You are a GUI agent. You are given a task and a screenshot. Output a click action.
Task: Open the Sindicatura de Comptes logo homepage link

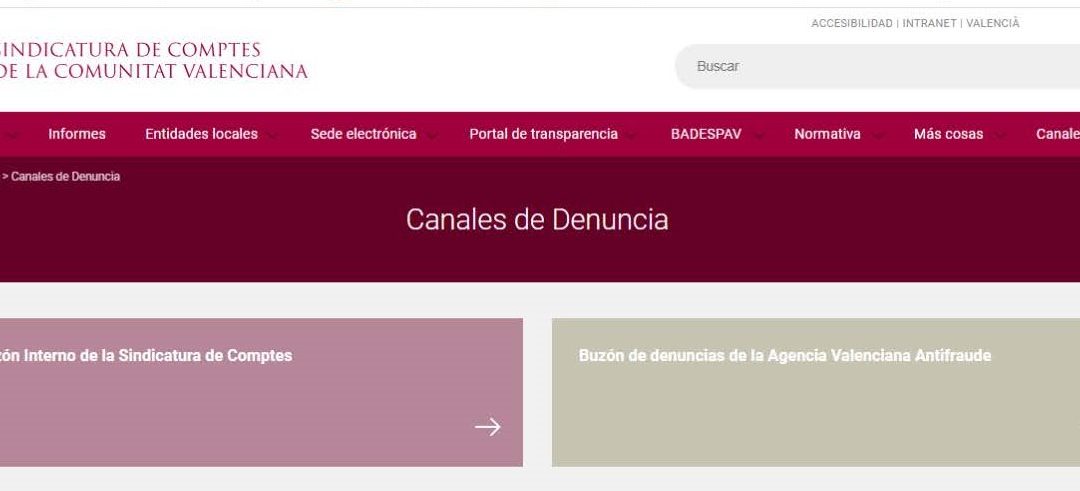pos(153,61)
